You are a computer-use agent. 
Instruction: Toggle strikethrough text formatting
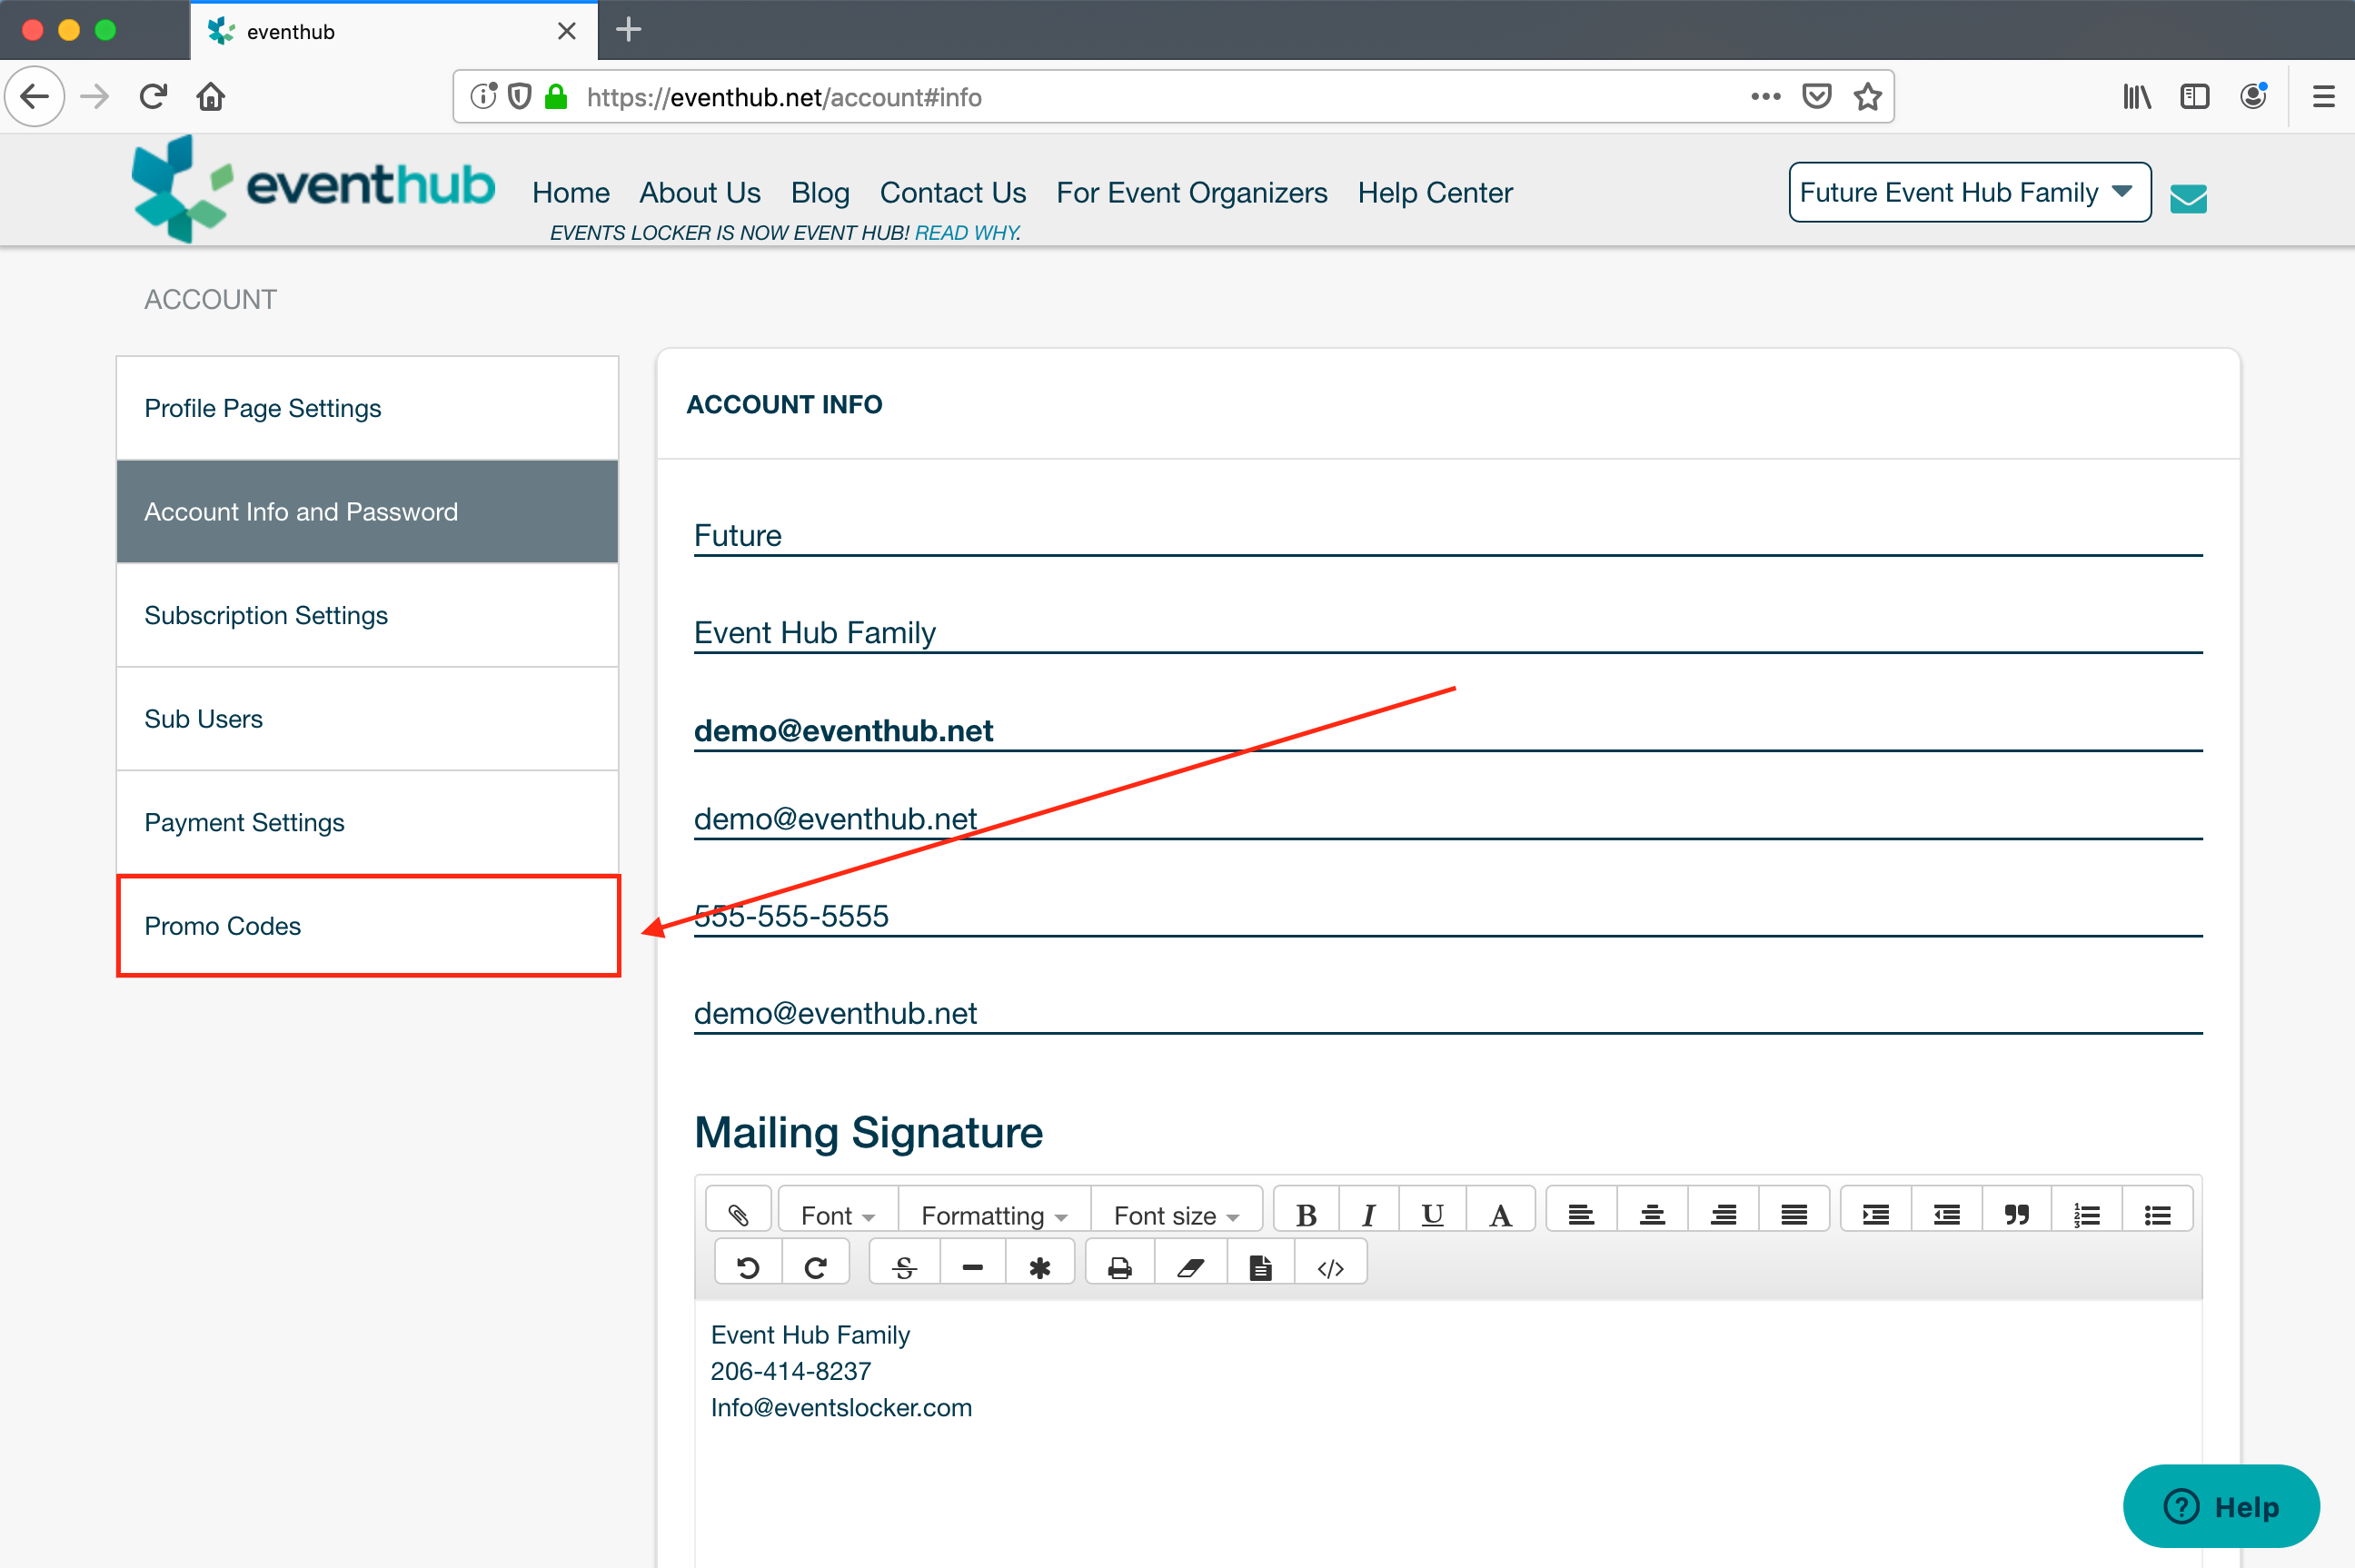pyautogui.click(x=904, y=1268)
